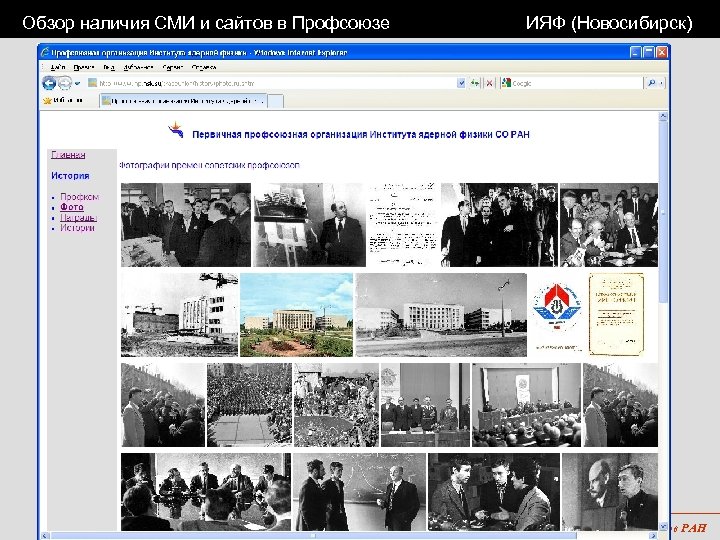Click the site logo beside the heading
720x540 pixels.
coord(176,130)
